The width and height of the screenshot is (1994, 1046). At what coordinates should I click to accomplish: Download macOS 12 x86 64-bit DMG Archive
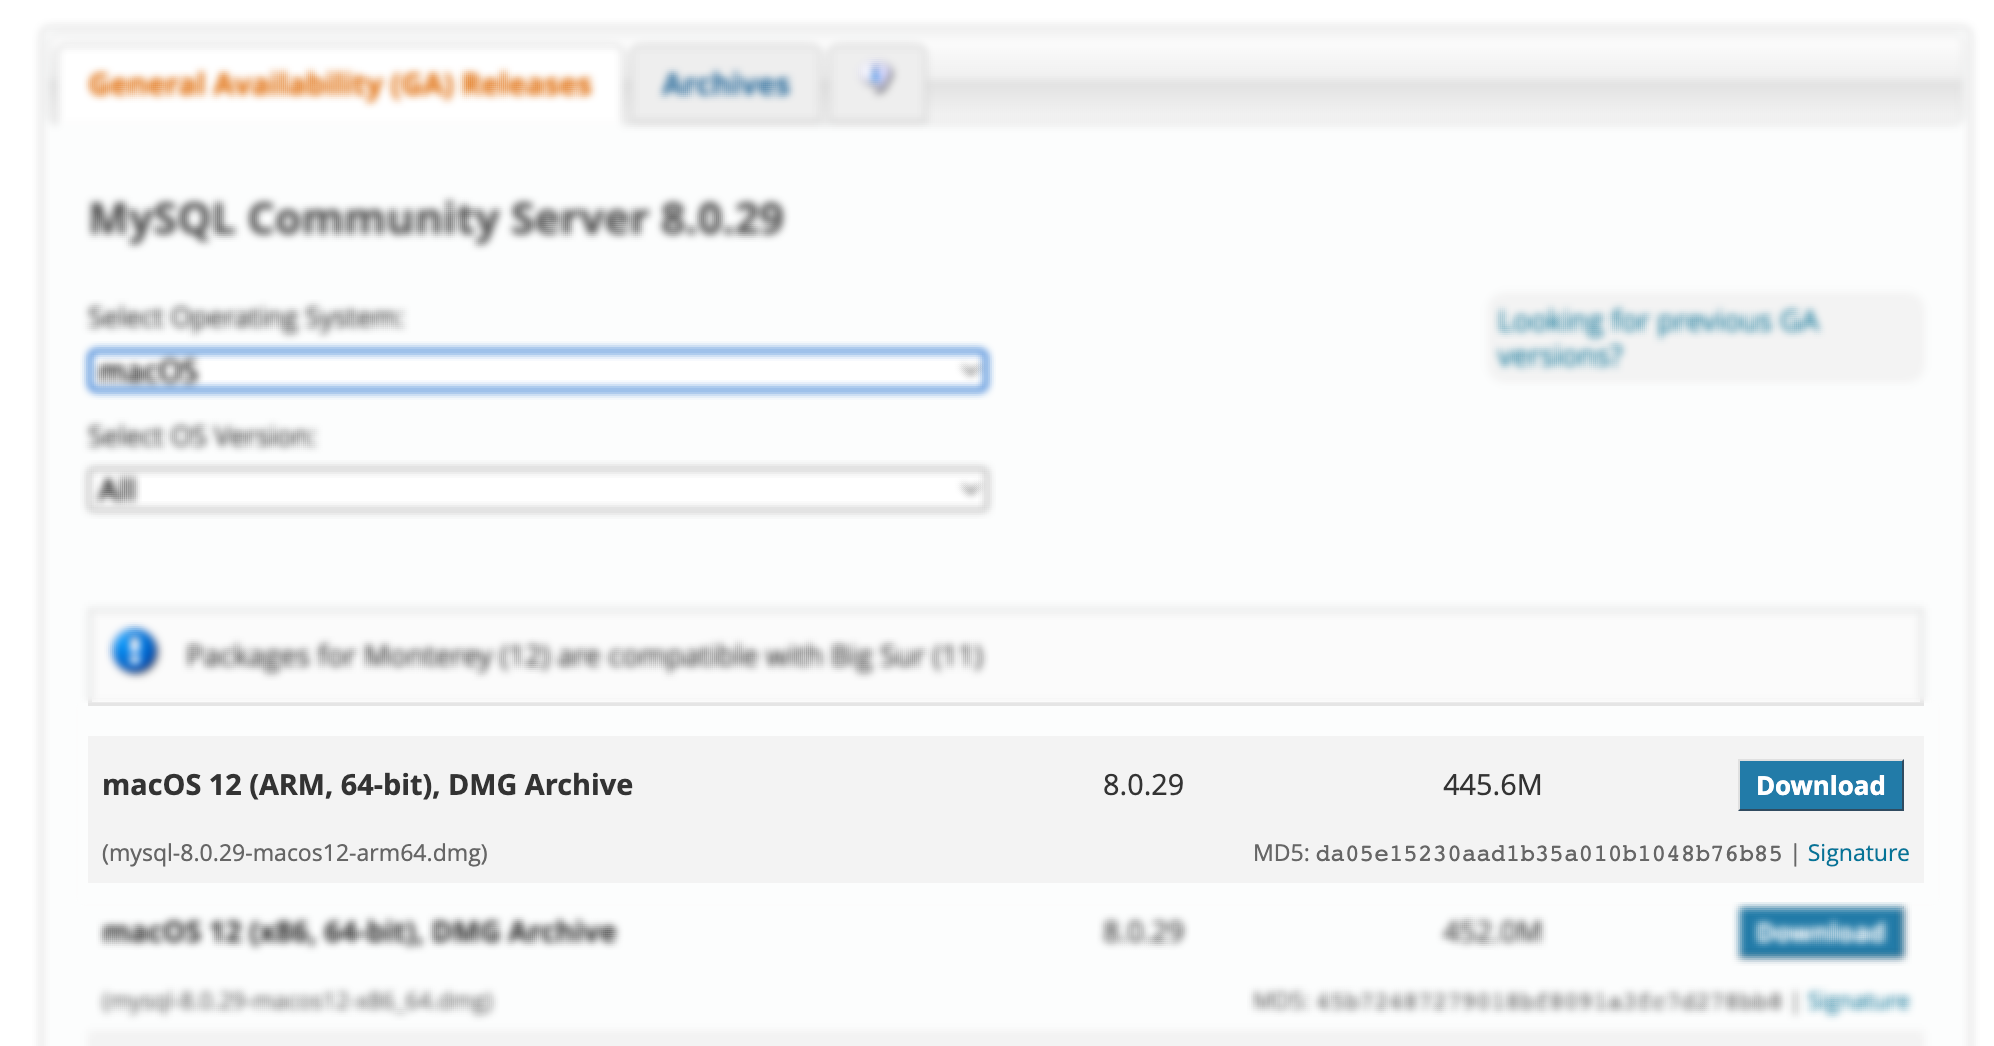pyautogui.click(x=1821, y=933)
